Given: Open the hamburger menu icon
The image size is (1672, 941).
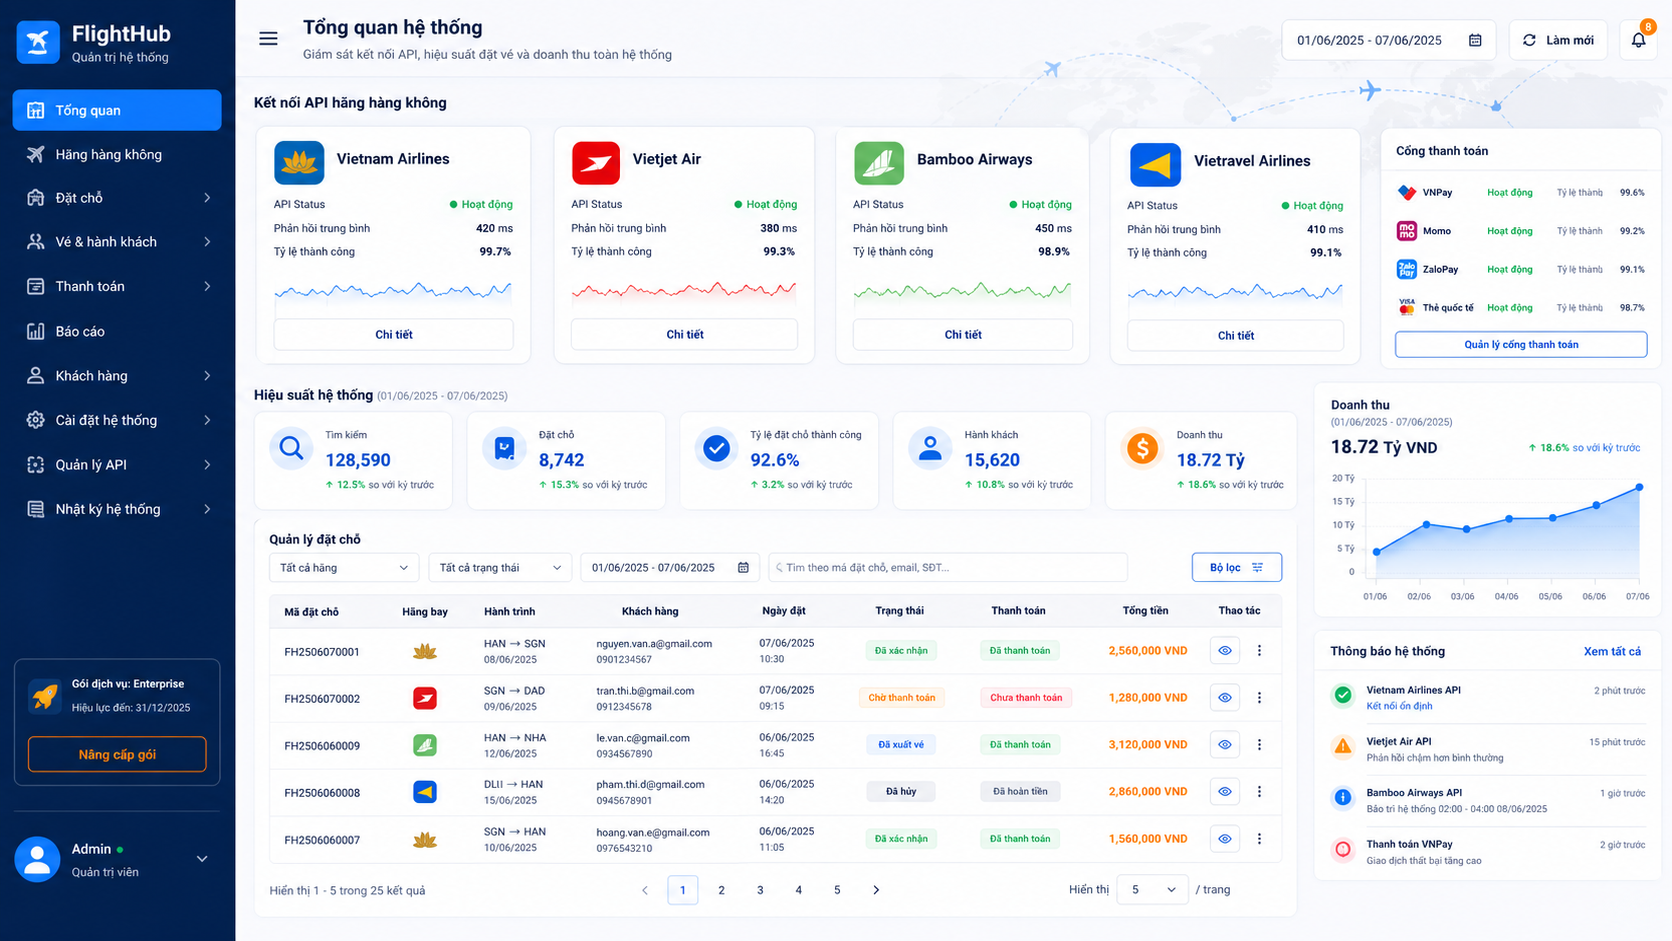Looking at the screenshot, I should (268, 39).
